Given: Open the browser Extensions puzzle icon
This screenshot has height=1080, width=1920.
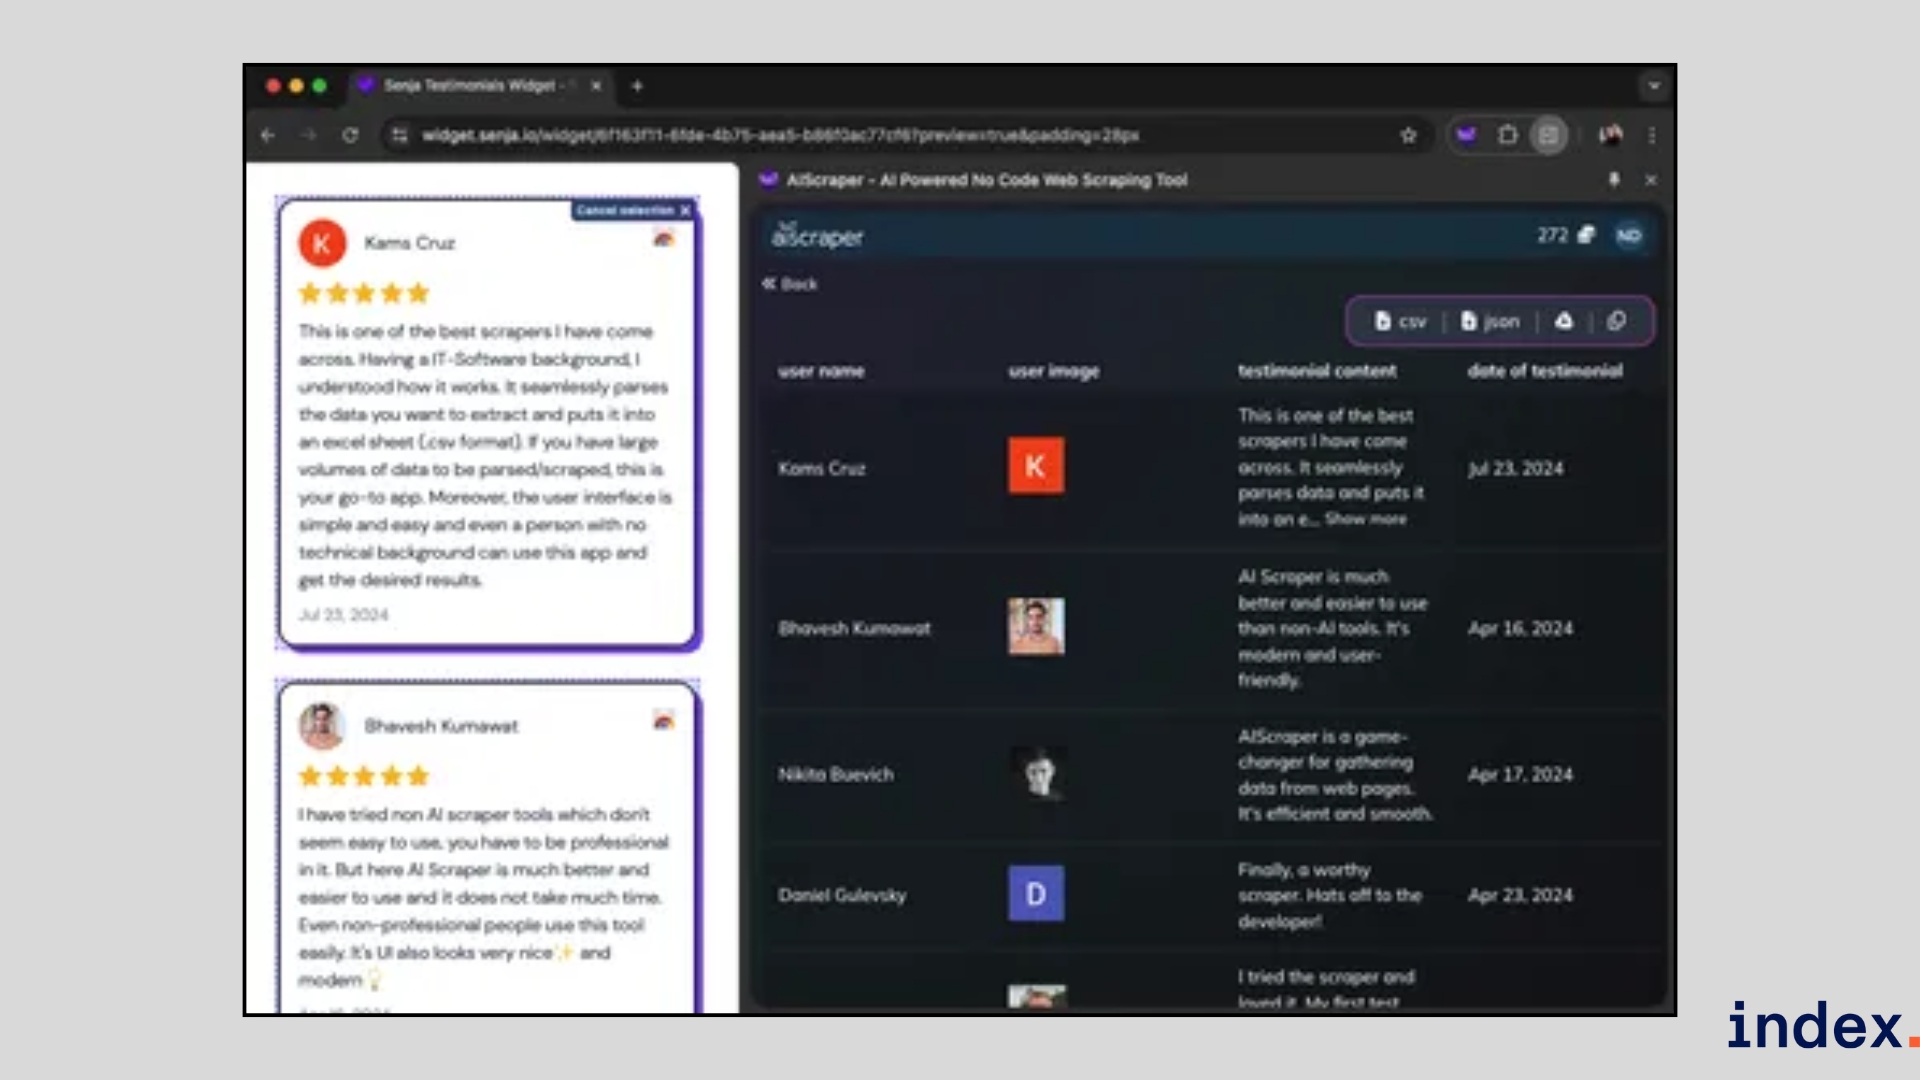Looking at the screenshot, I should (1508, 135).
